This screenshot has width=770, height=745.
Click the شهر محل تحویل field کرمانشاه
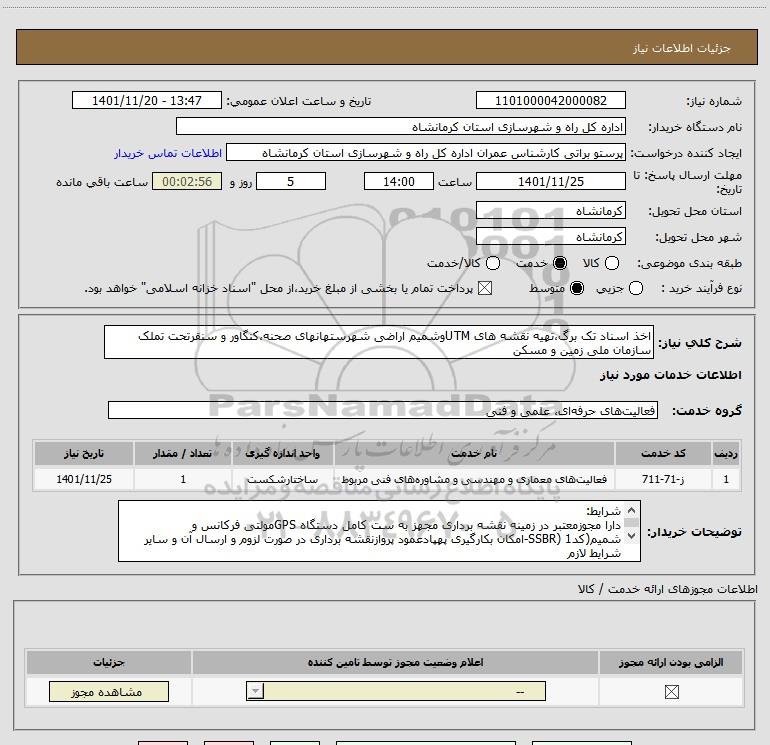pyautogui.click(x=550, y=237)
